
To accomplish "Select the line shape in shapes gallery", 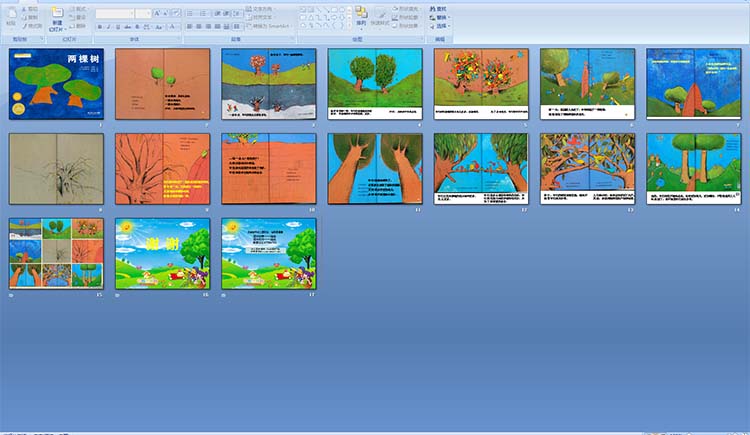I will 319,9.
